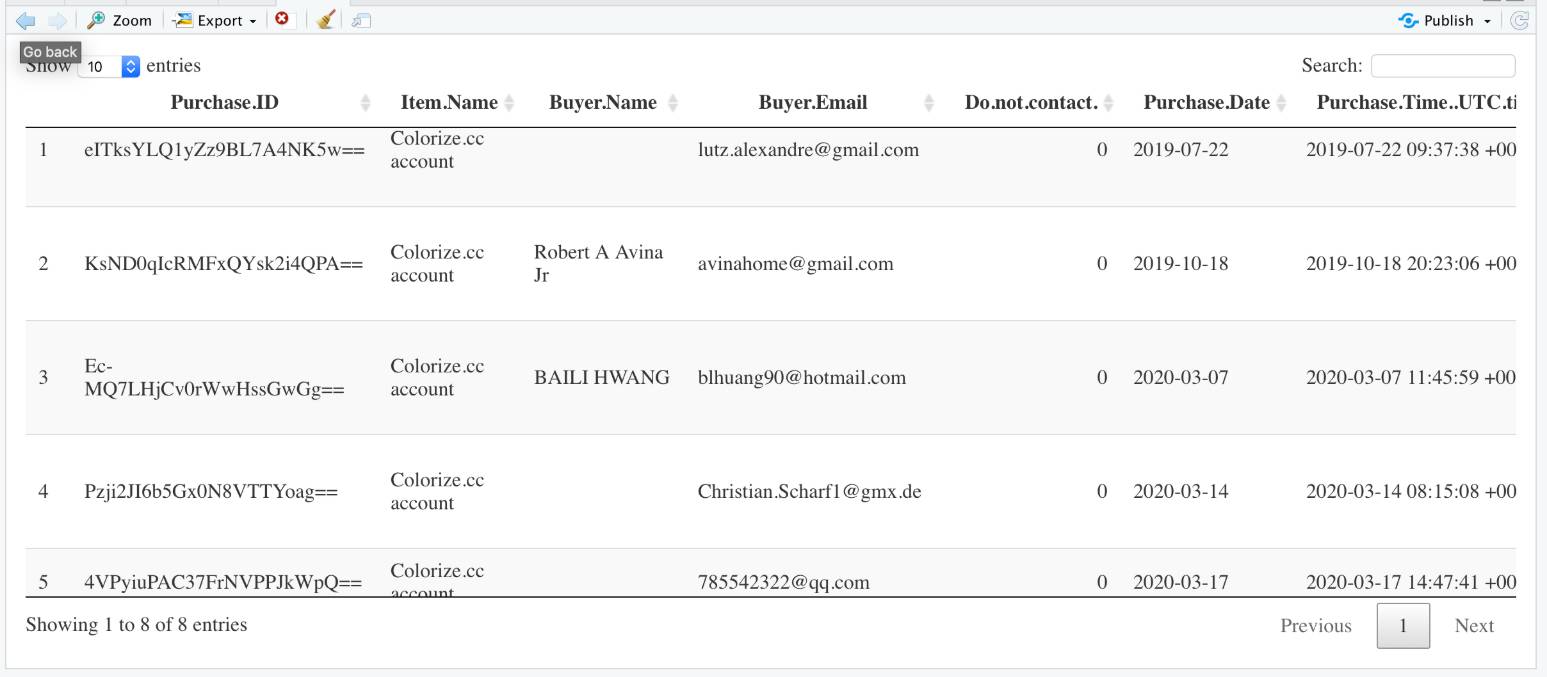Screen dimensions: 1547x677
Task: Click purchase time 2020-03-07 11:45:59
Action: pos(1411,378)
